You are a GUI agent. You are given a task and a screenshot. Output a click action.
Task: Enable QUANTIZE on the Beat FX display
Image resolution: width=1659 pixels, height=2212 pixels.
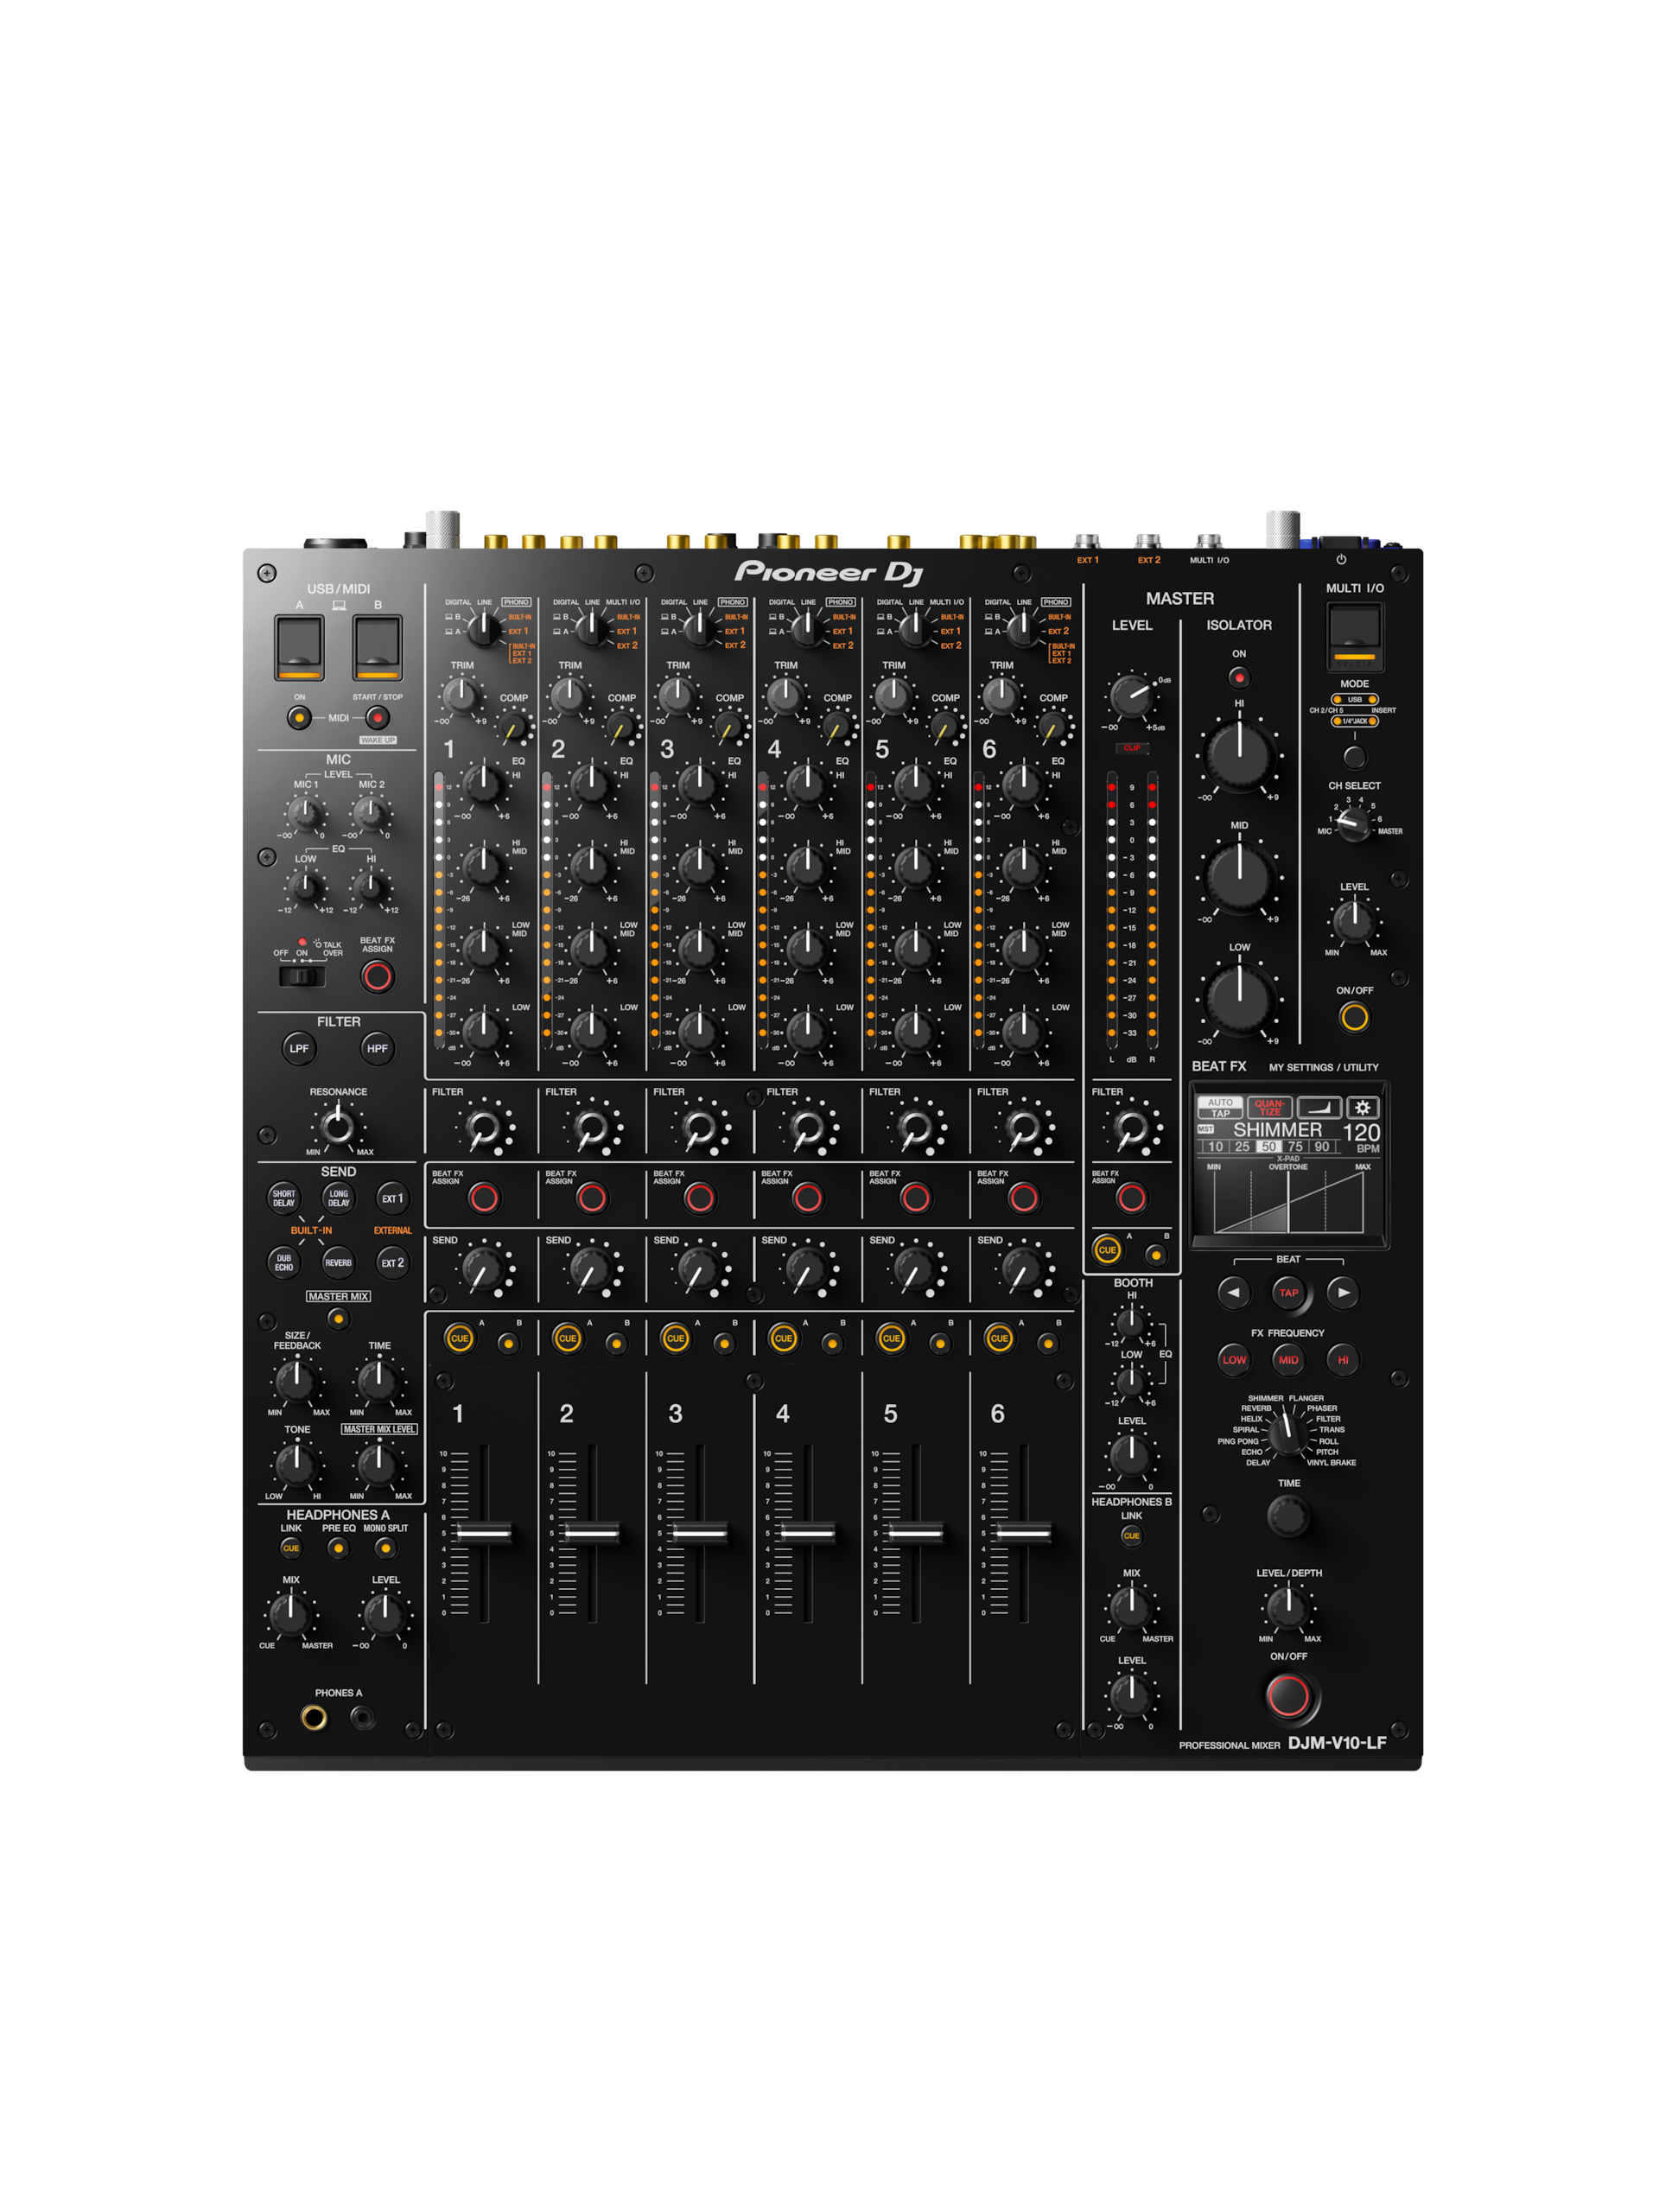(1271, 1107)
